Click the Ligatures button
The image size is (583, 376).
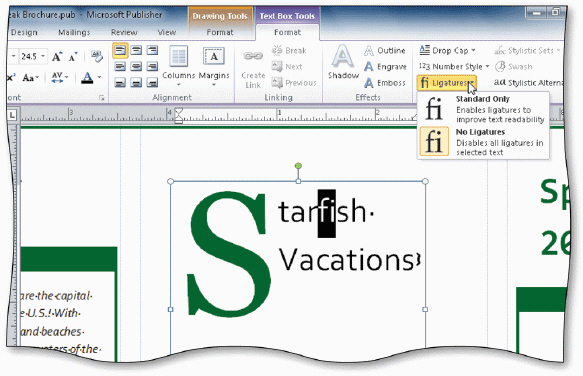[x=447, y=83]
